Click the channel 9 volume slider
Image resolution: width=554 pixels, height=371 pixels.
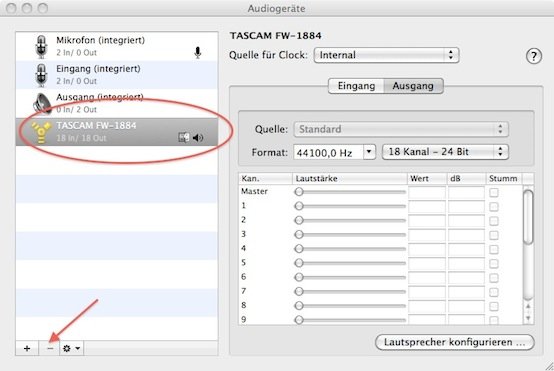tap(350, 320)
